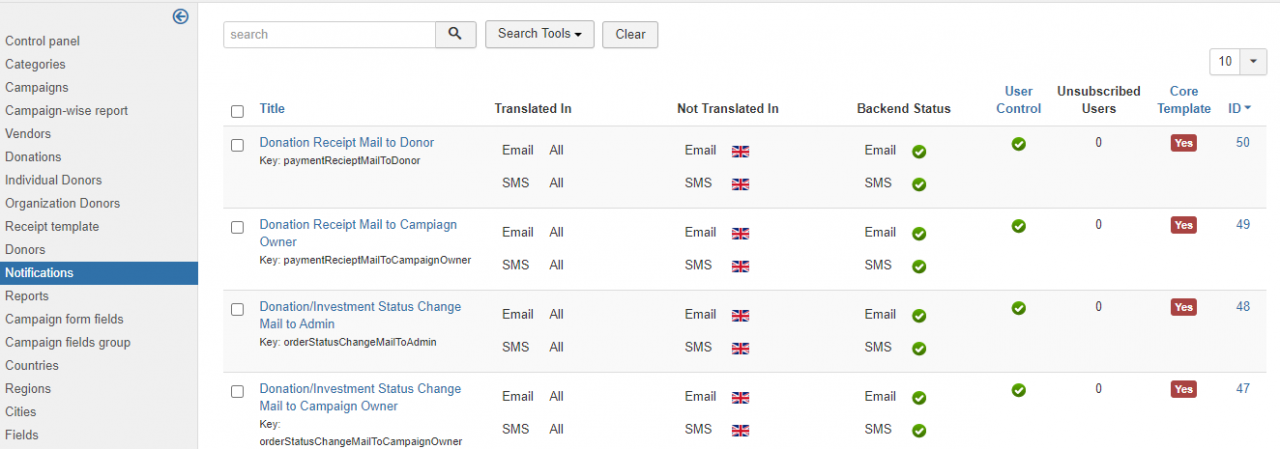Open the list limit dropdown showing 10
This screenshot has height=449, width=1280.
coord(1238,62)
